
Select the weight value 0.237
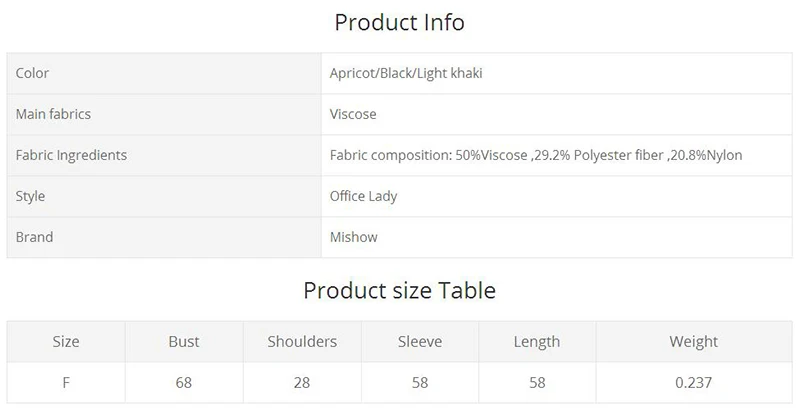pos(693,382)
